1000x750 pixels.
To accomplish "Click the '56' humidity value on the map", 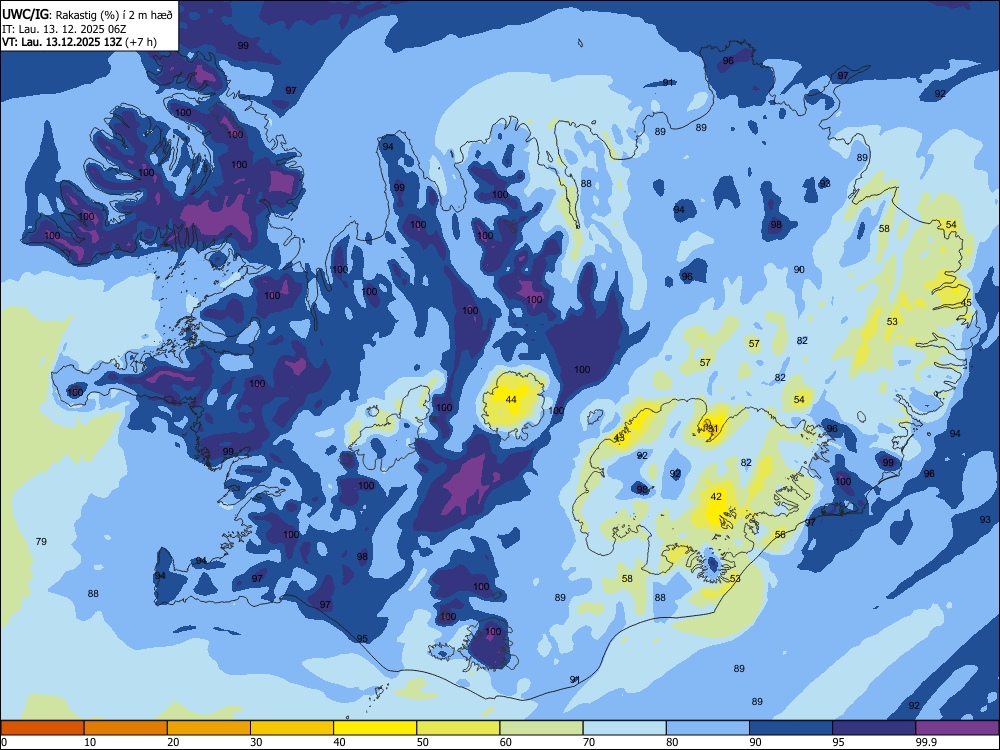I will coord(780,534).
